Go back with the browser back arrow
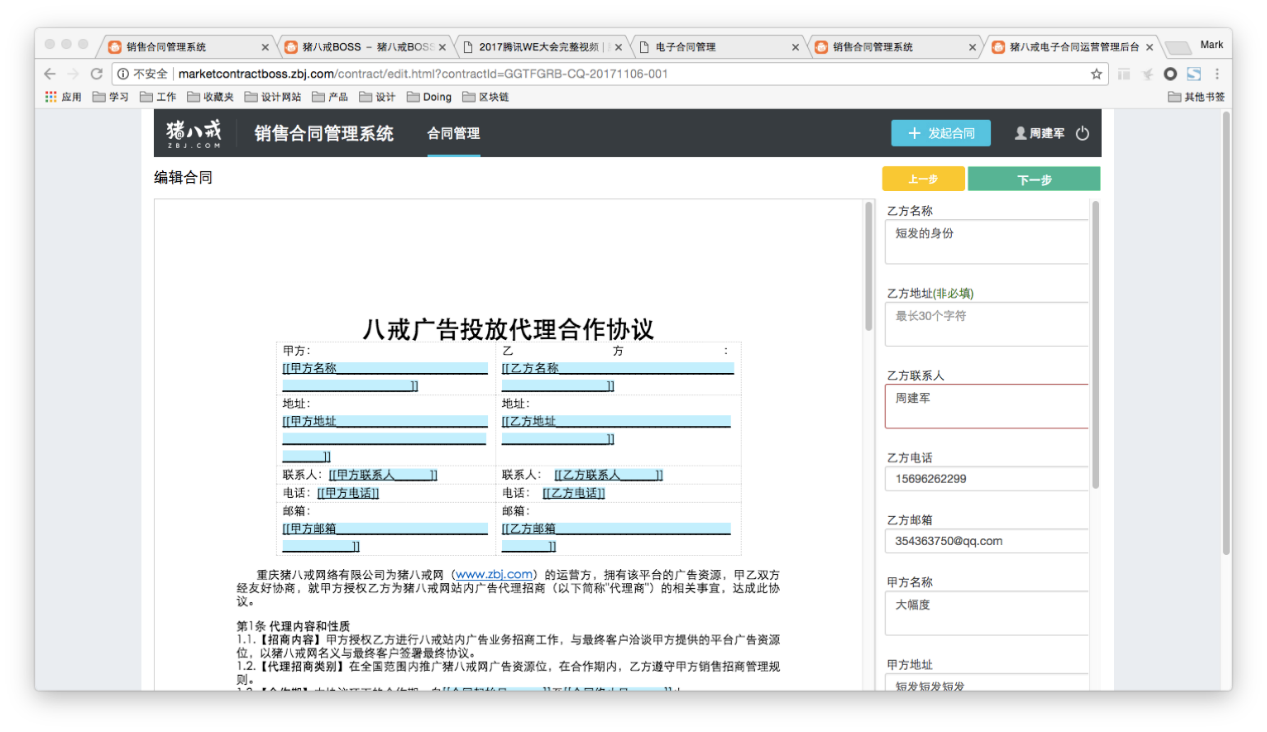 pos(50,74)
